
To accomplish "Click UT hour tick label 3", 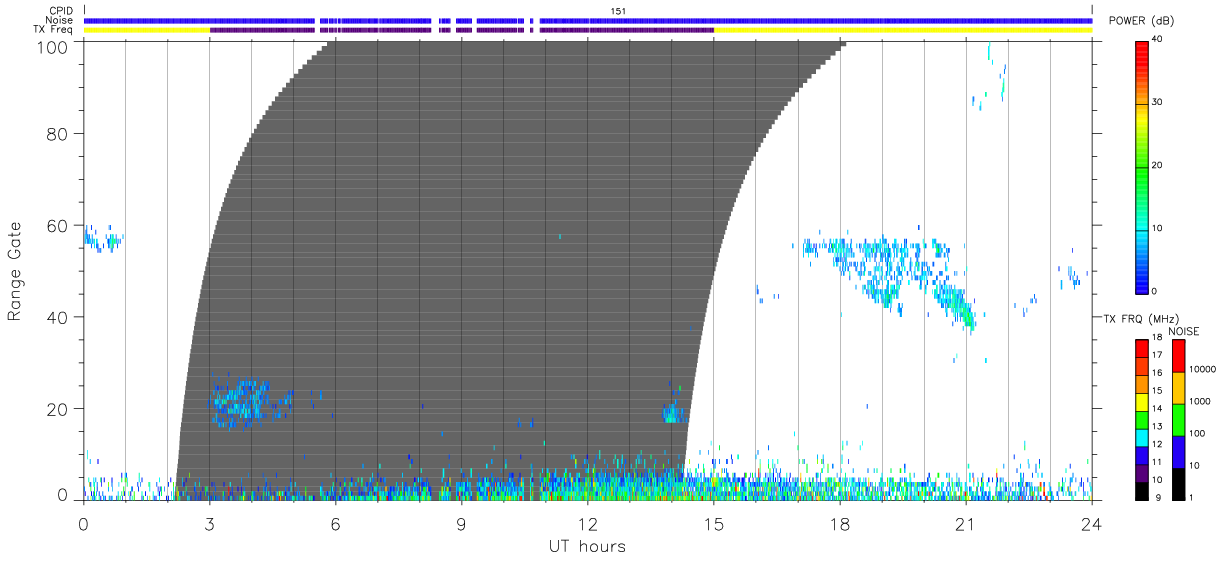I will click(209, 523).
